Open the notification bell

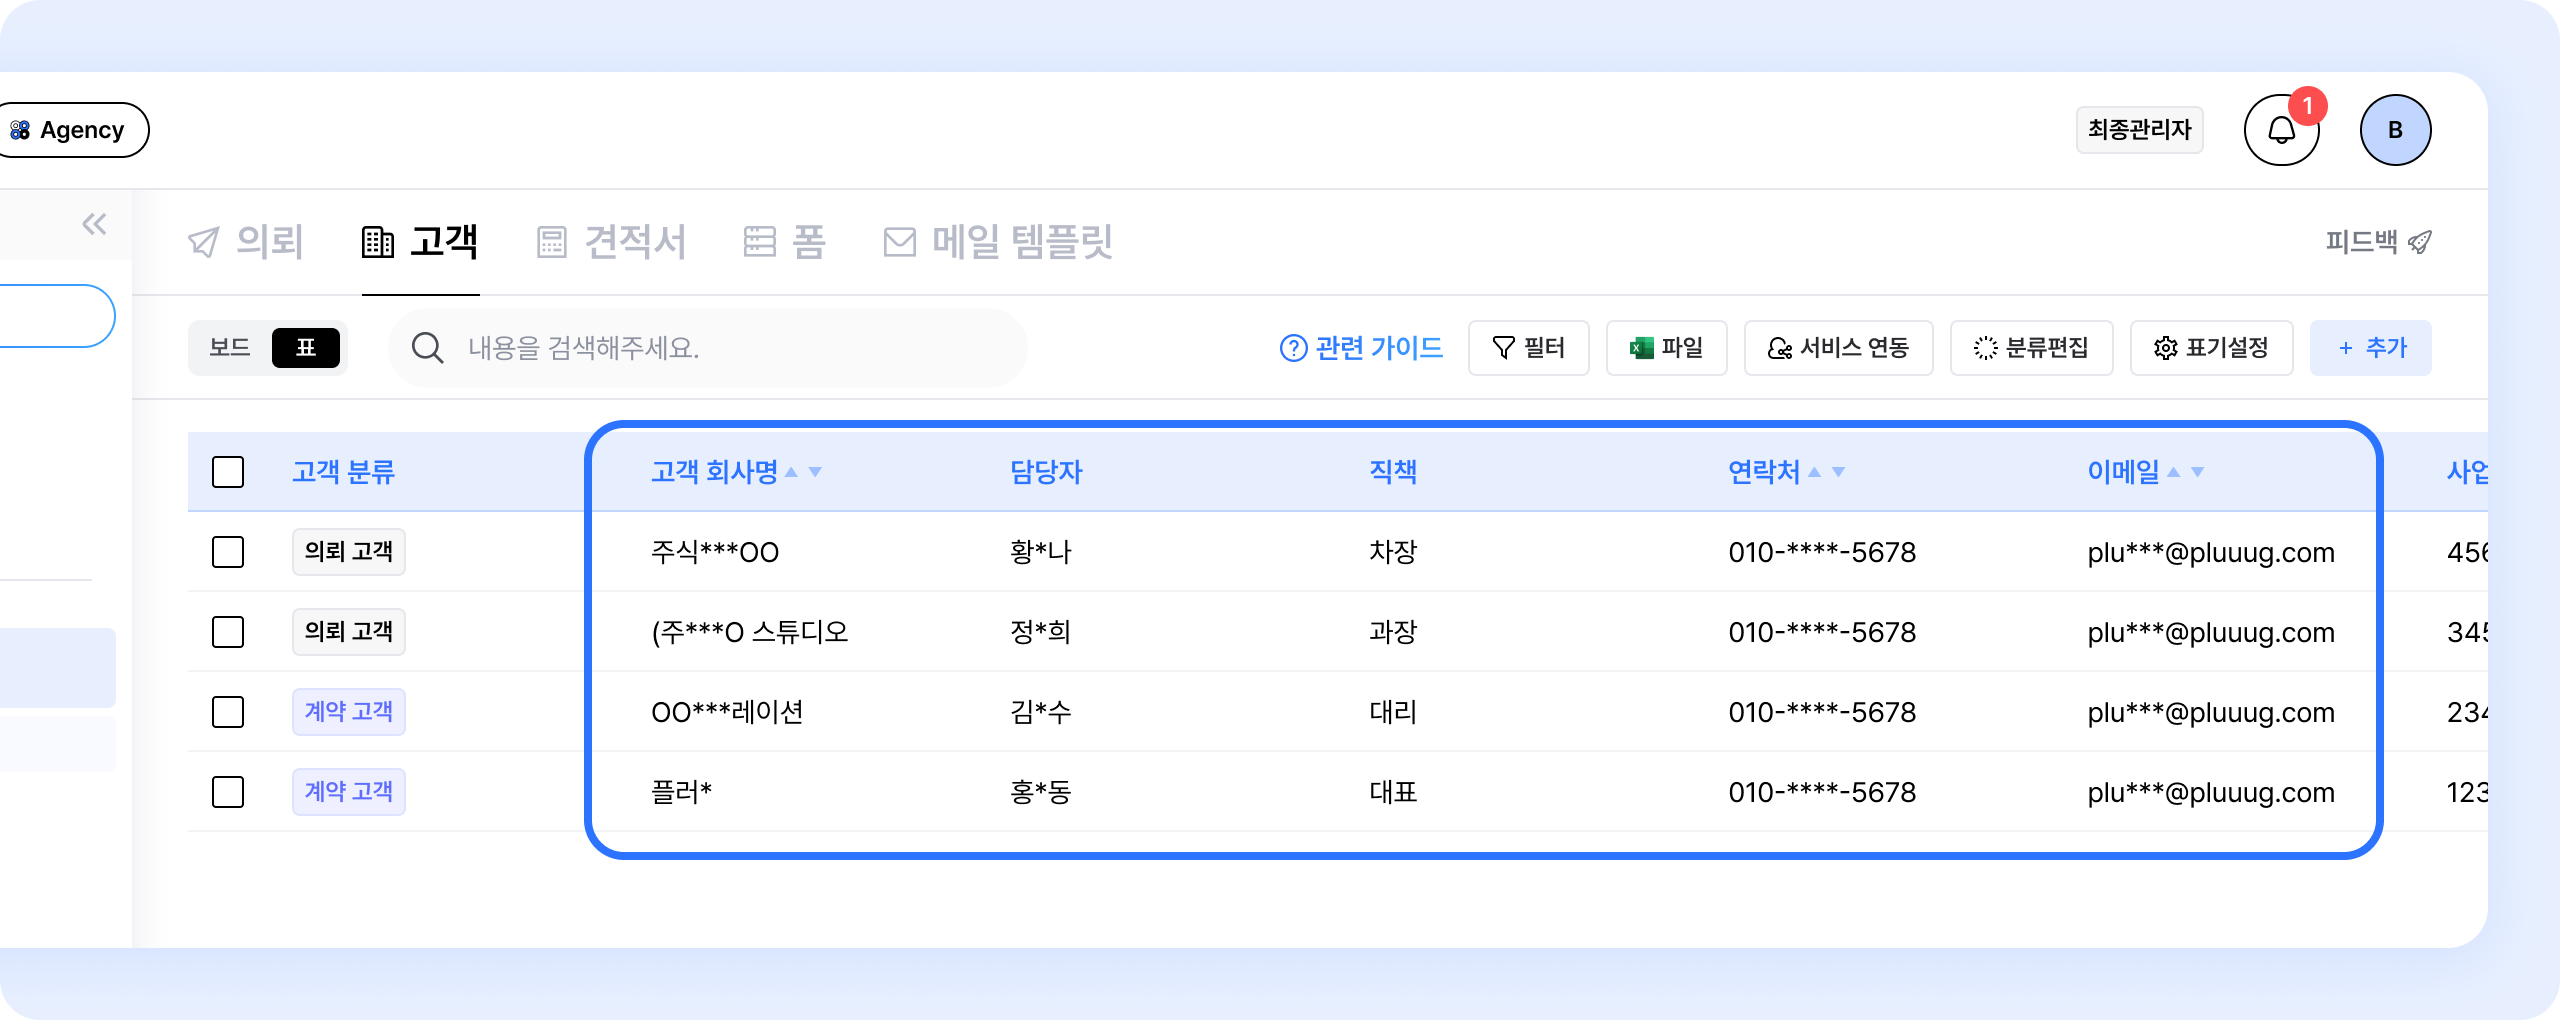point(2281,130)
